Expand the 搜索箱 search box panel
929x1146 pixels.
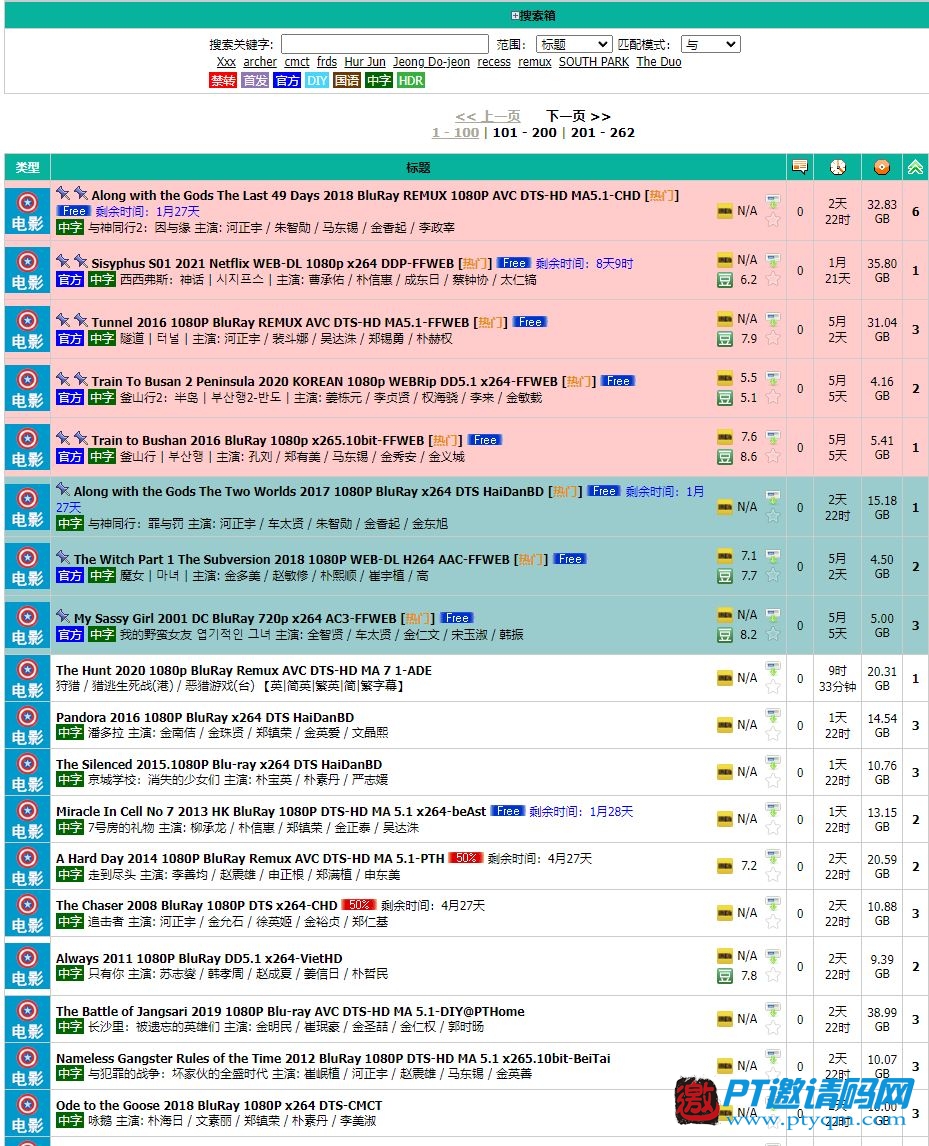(515, 15)
